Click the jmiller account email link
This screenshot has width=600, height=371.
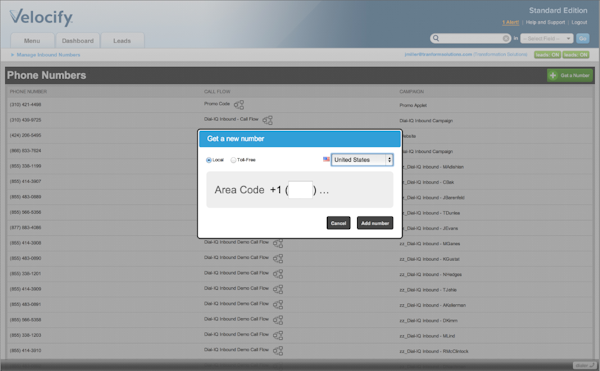[x=438, y=55]
